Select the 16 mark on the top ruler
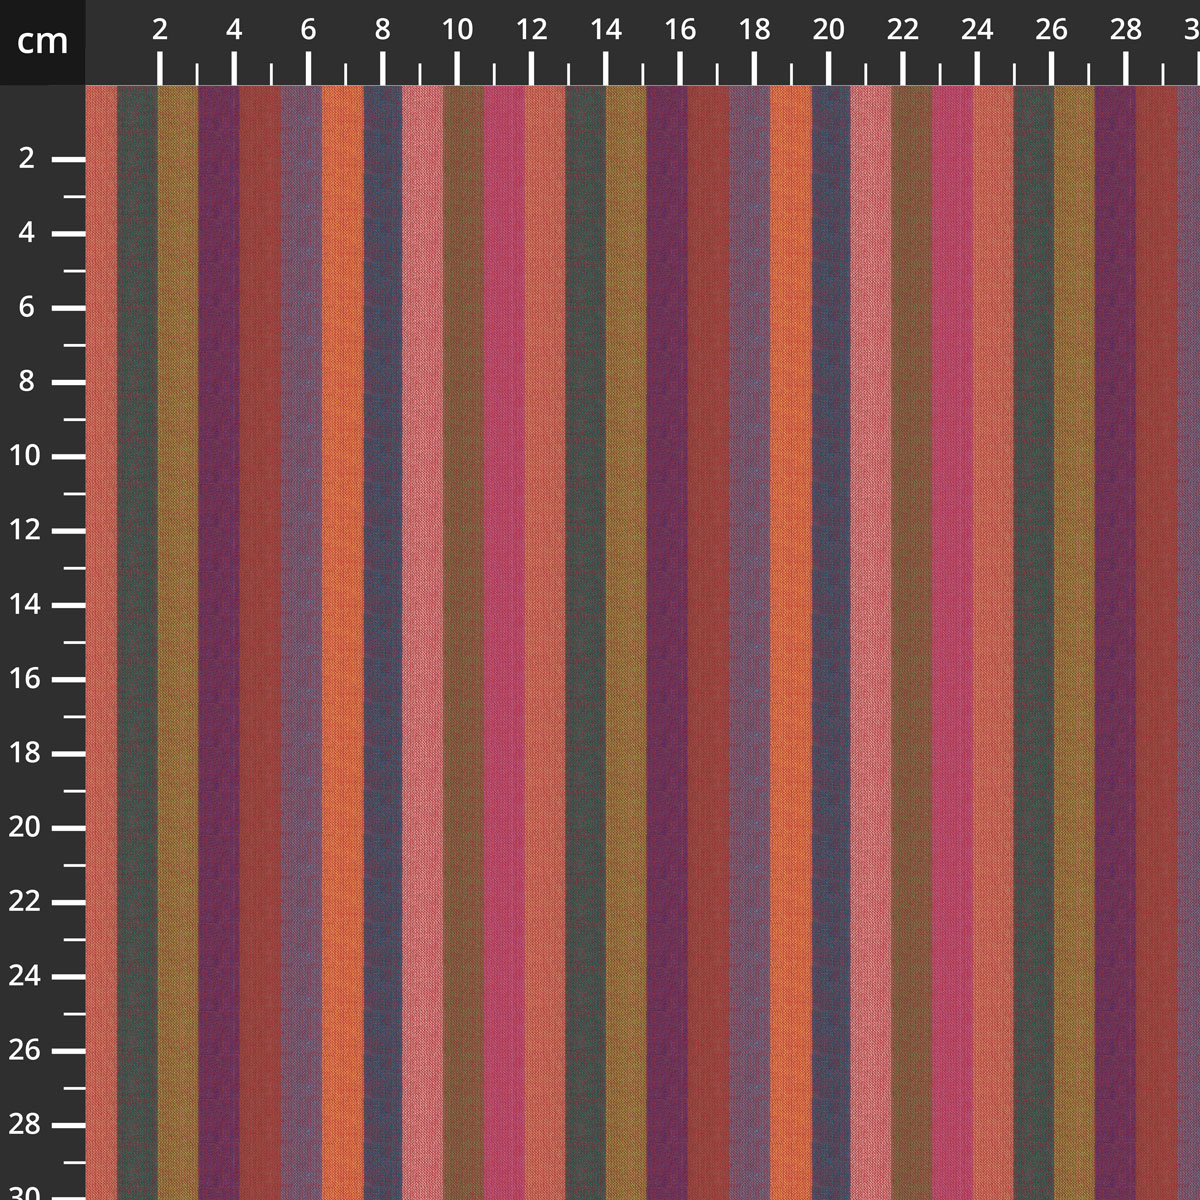Screen dimensions: 1200x1200 click(680, 30)
